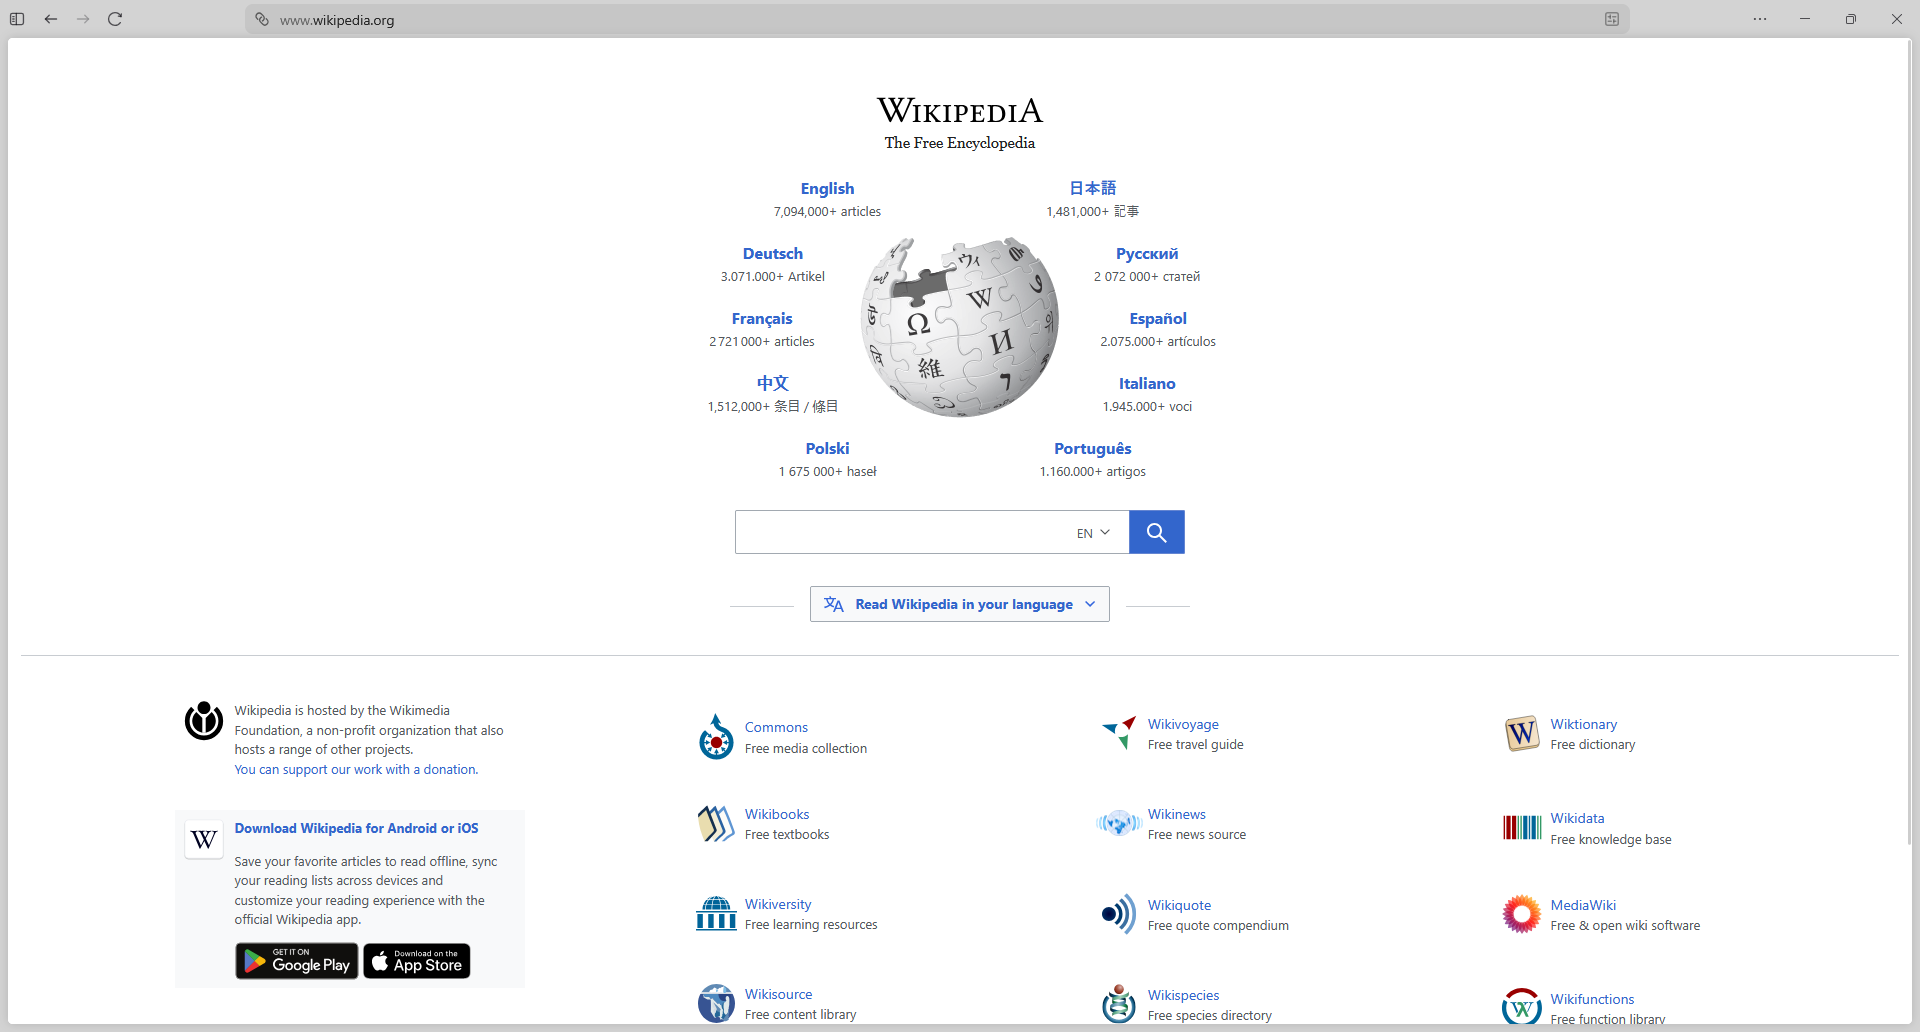Open the English Wikipedia link

pos(827,188)
